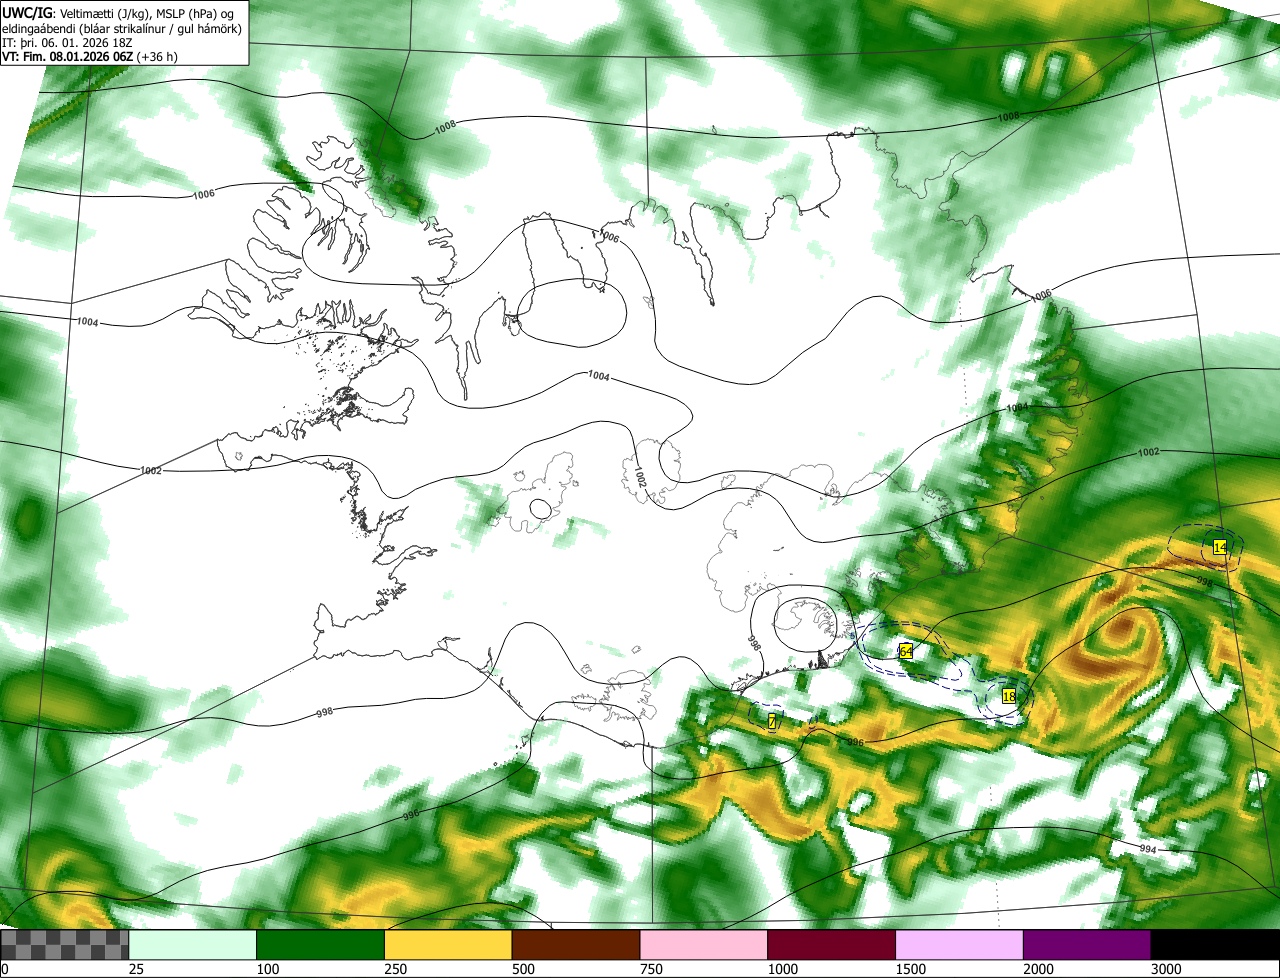This screenshot has width=1280, height=978.
Task: Click the vertically rotated 1002 isobar label
Action: [641, 477]
